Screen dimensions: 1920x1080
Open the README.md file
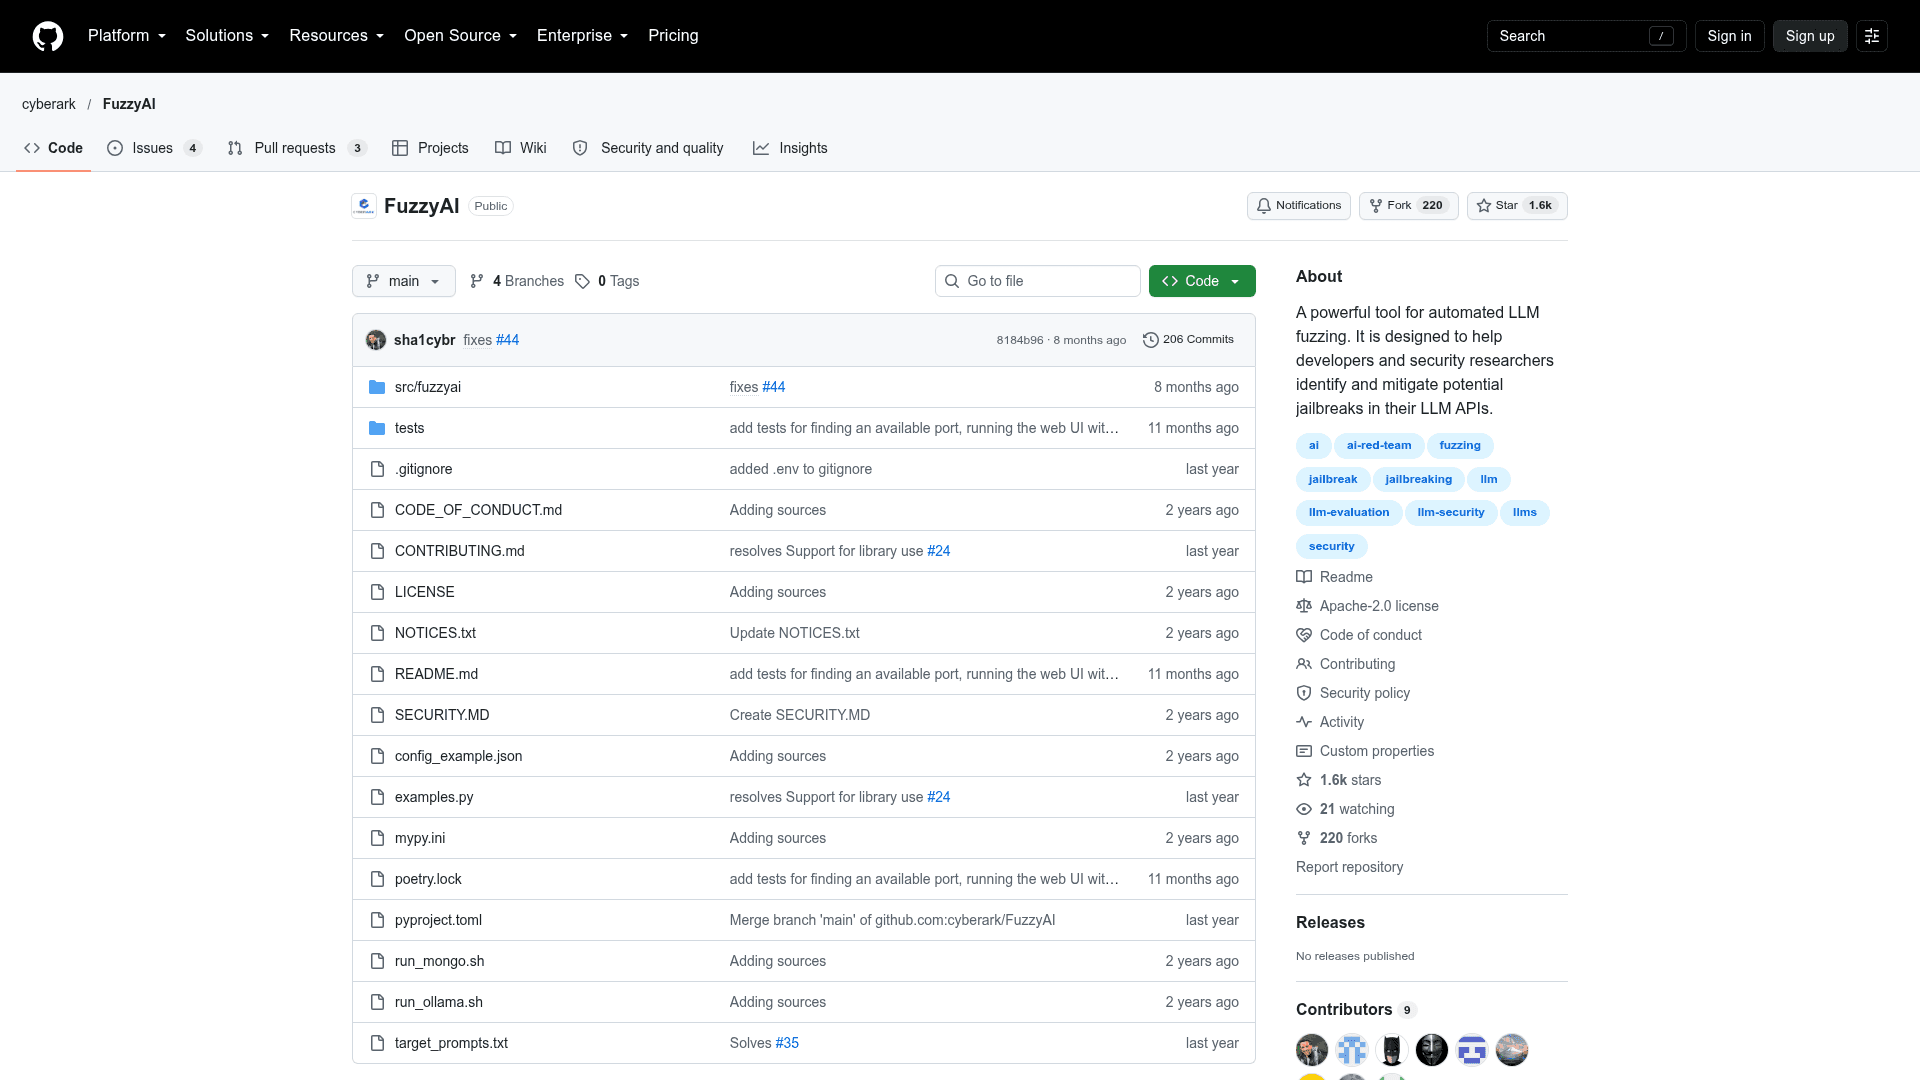pyautogui.click(x=436, y=674)
